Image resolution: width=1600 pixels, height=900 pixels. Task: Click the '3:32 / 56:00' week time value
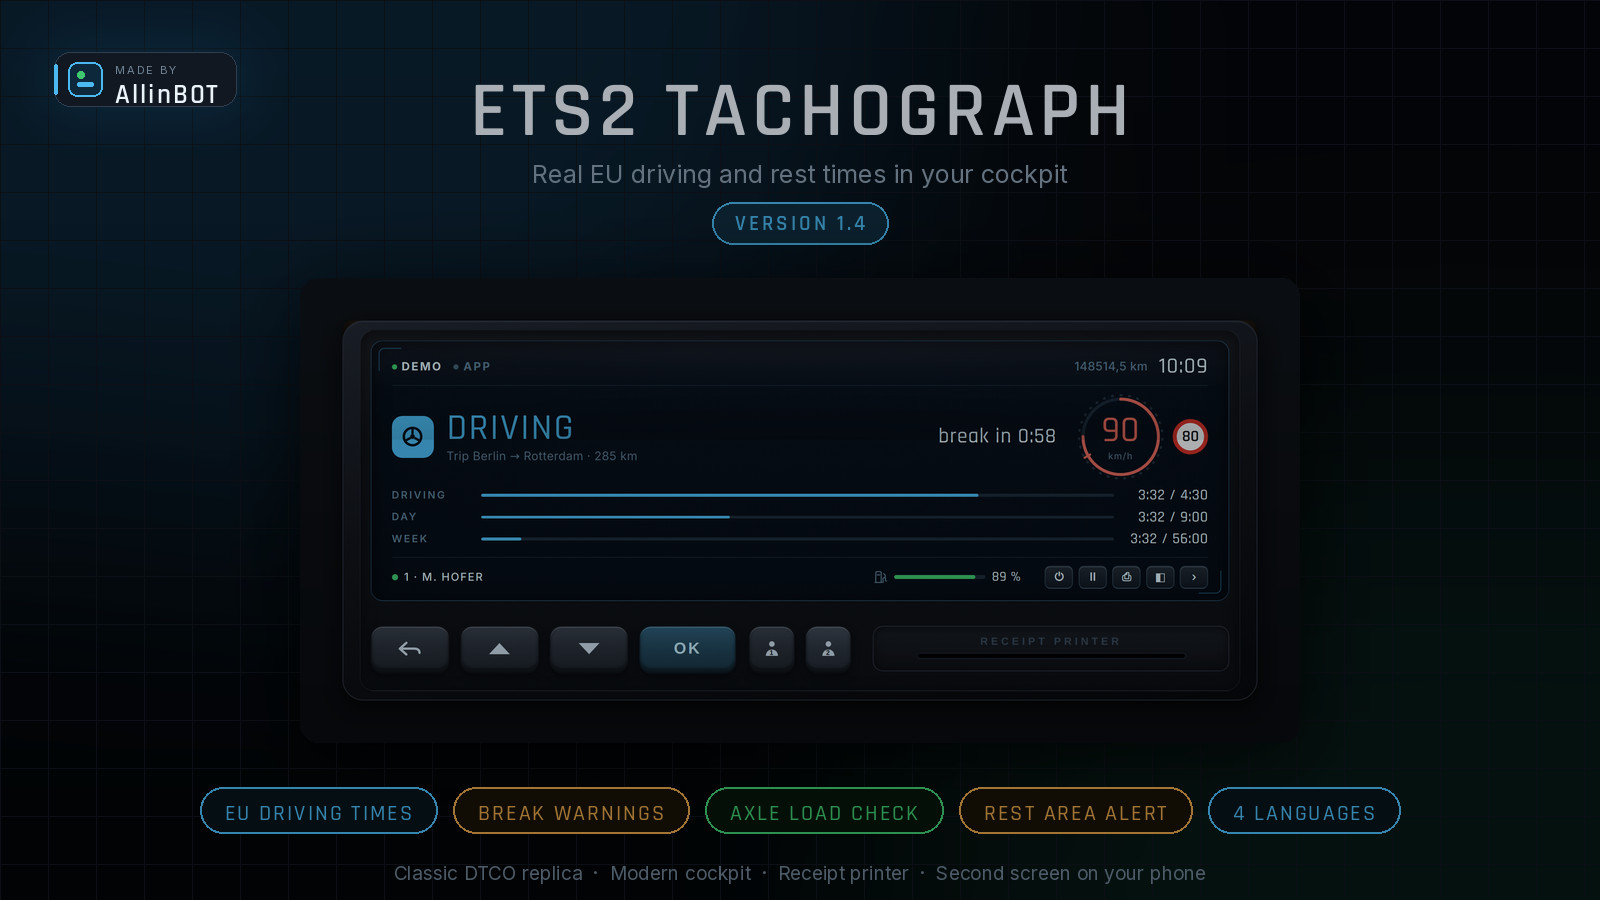click(1169, 539)
